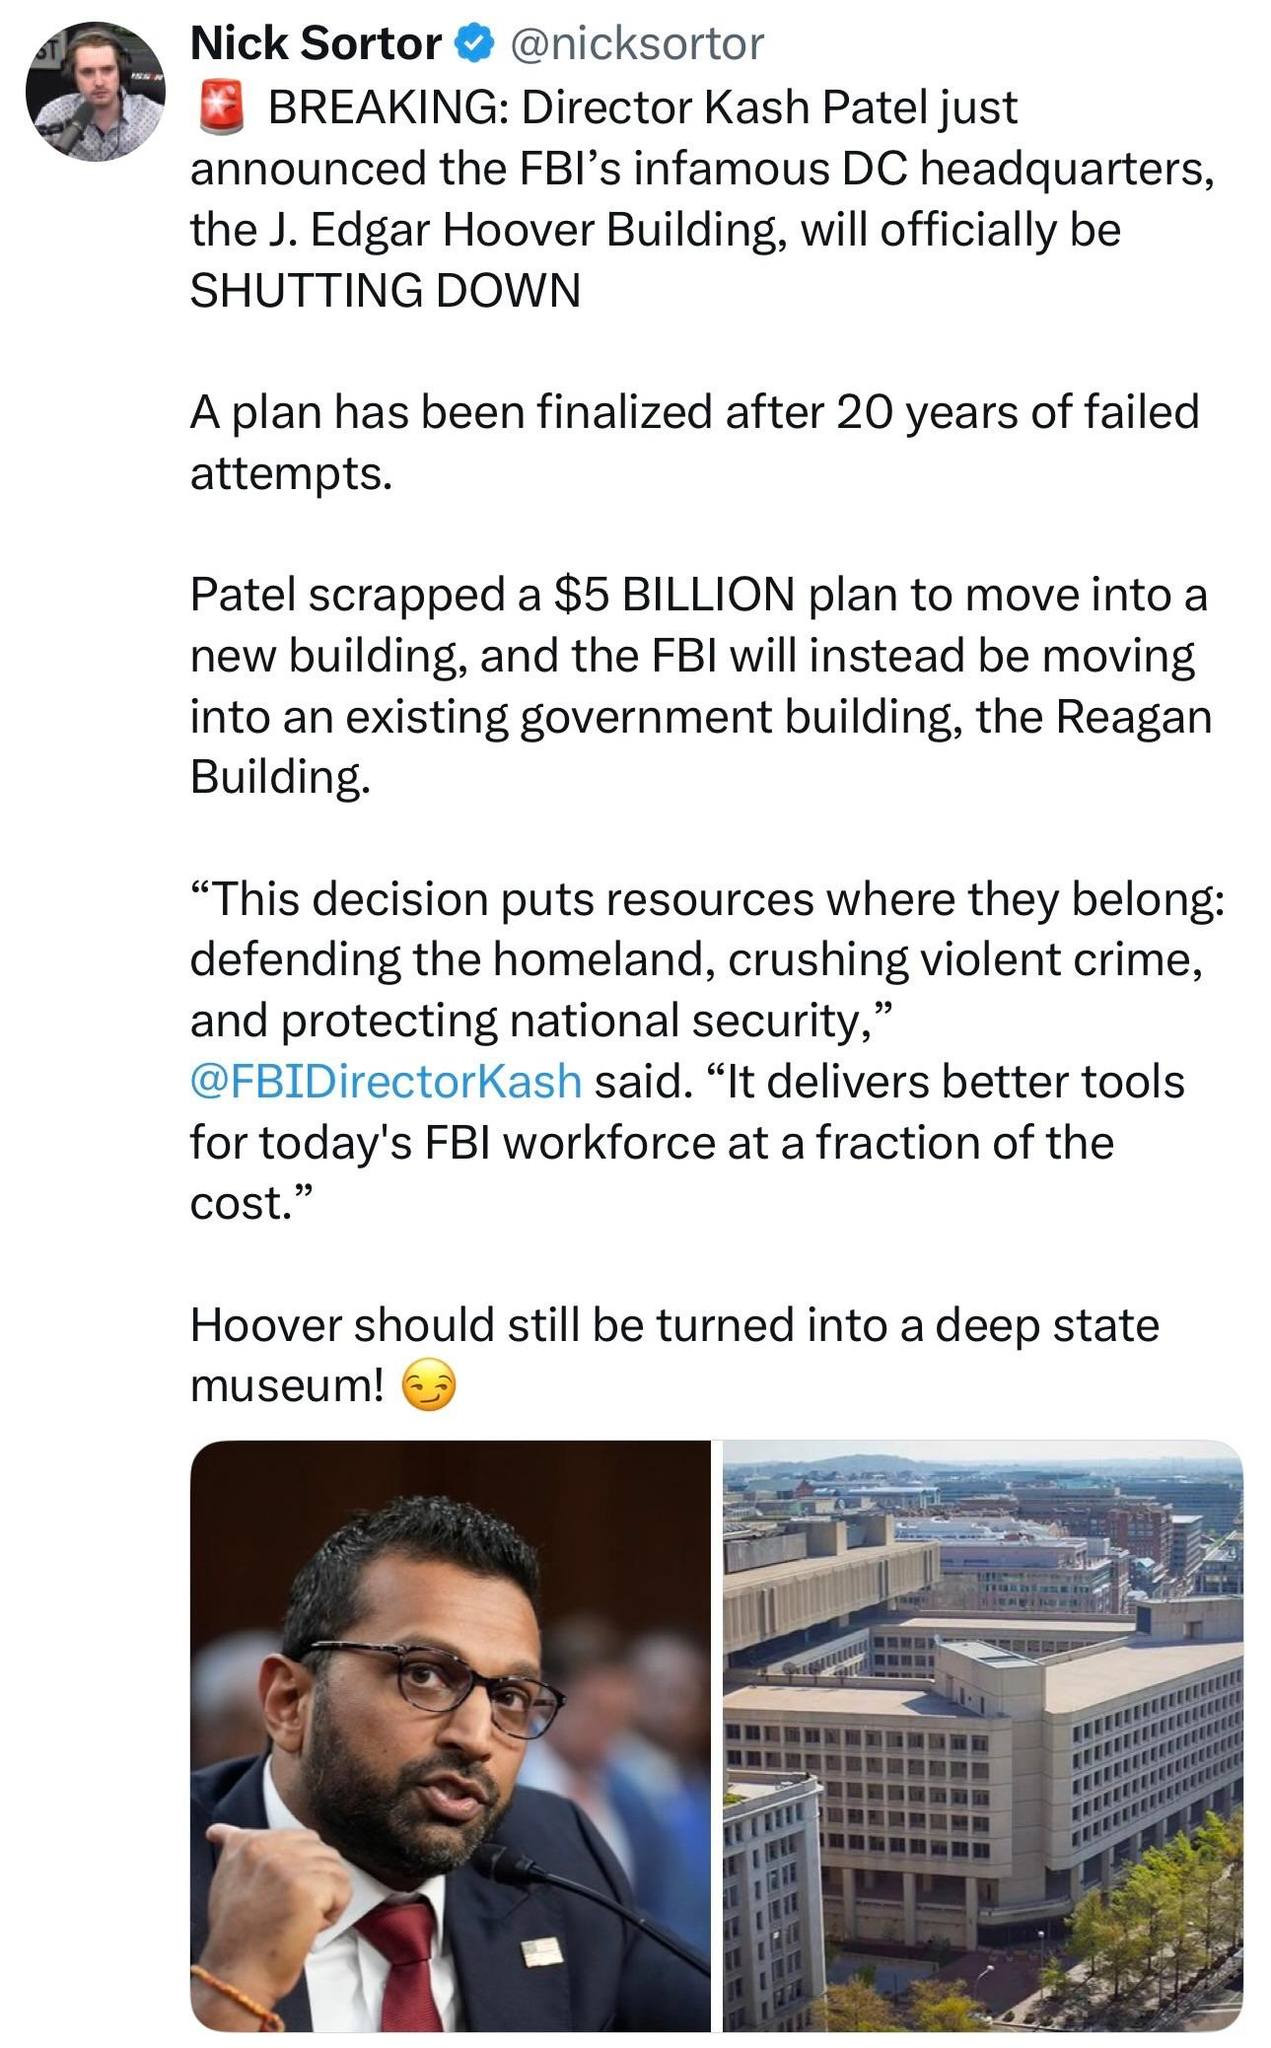Click the word "BREAKING:"
The image size is (1271, 2048).
pos(389,108)
